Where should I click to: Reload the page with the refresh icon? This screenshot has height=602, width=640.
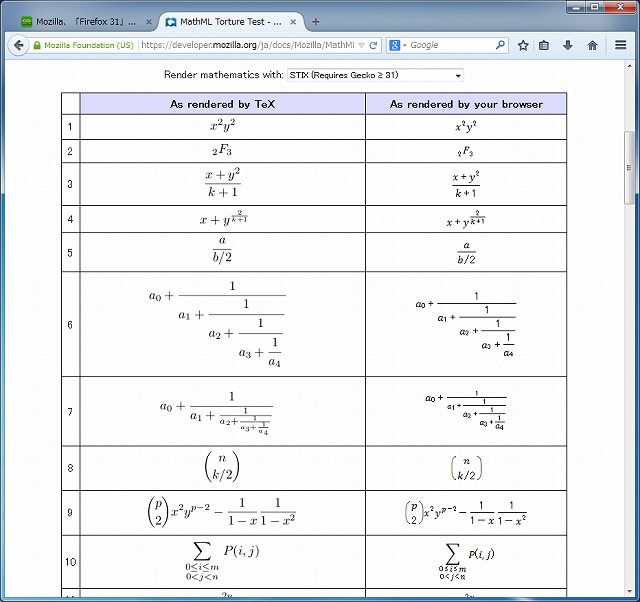coord(373,45)
